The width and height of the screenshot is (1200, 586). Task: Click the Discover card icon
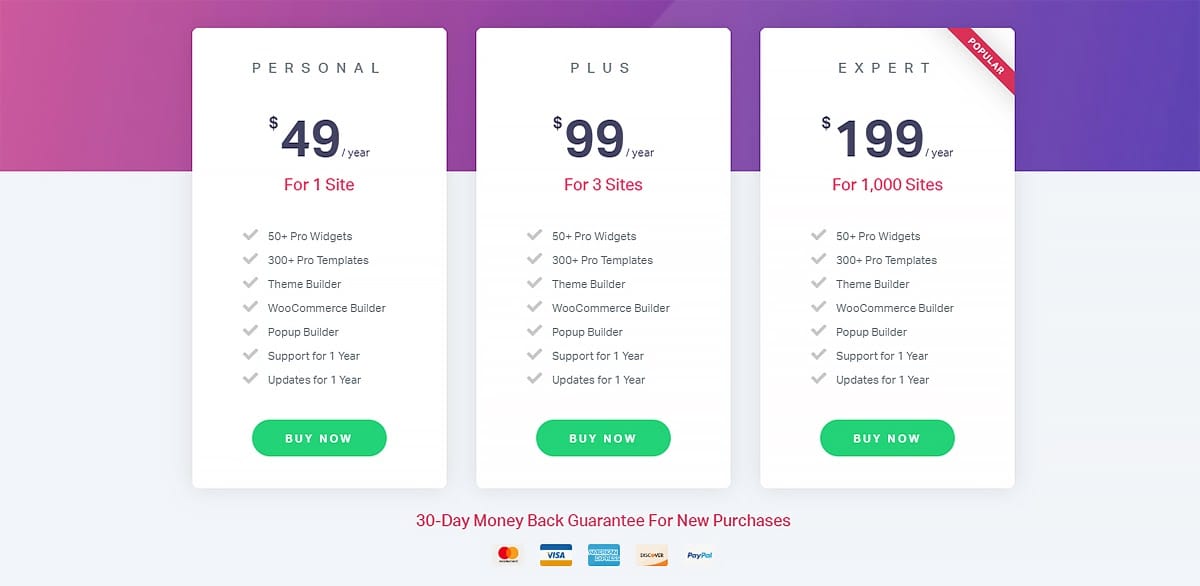click(652, 555)
